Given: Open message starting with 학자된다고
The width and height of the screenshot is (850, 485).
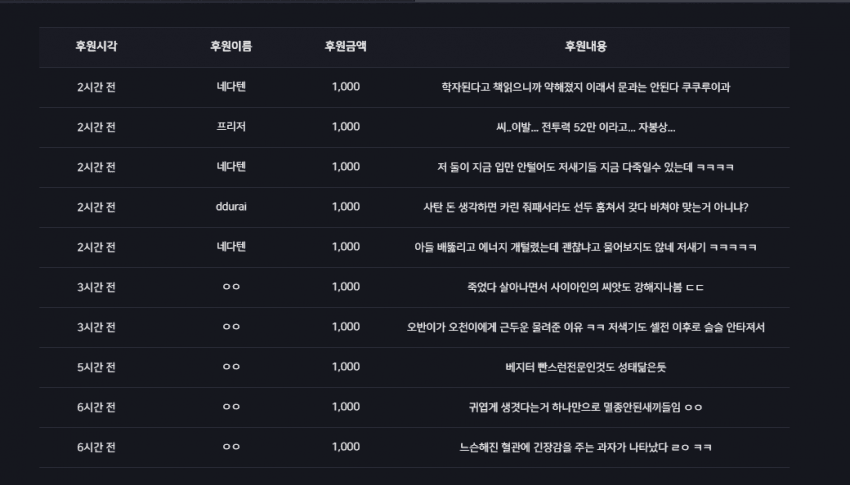Looking at the screenshot, I should point(585,87).
